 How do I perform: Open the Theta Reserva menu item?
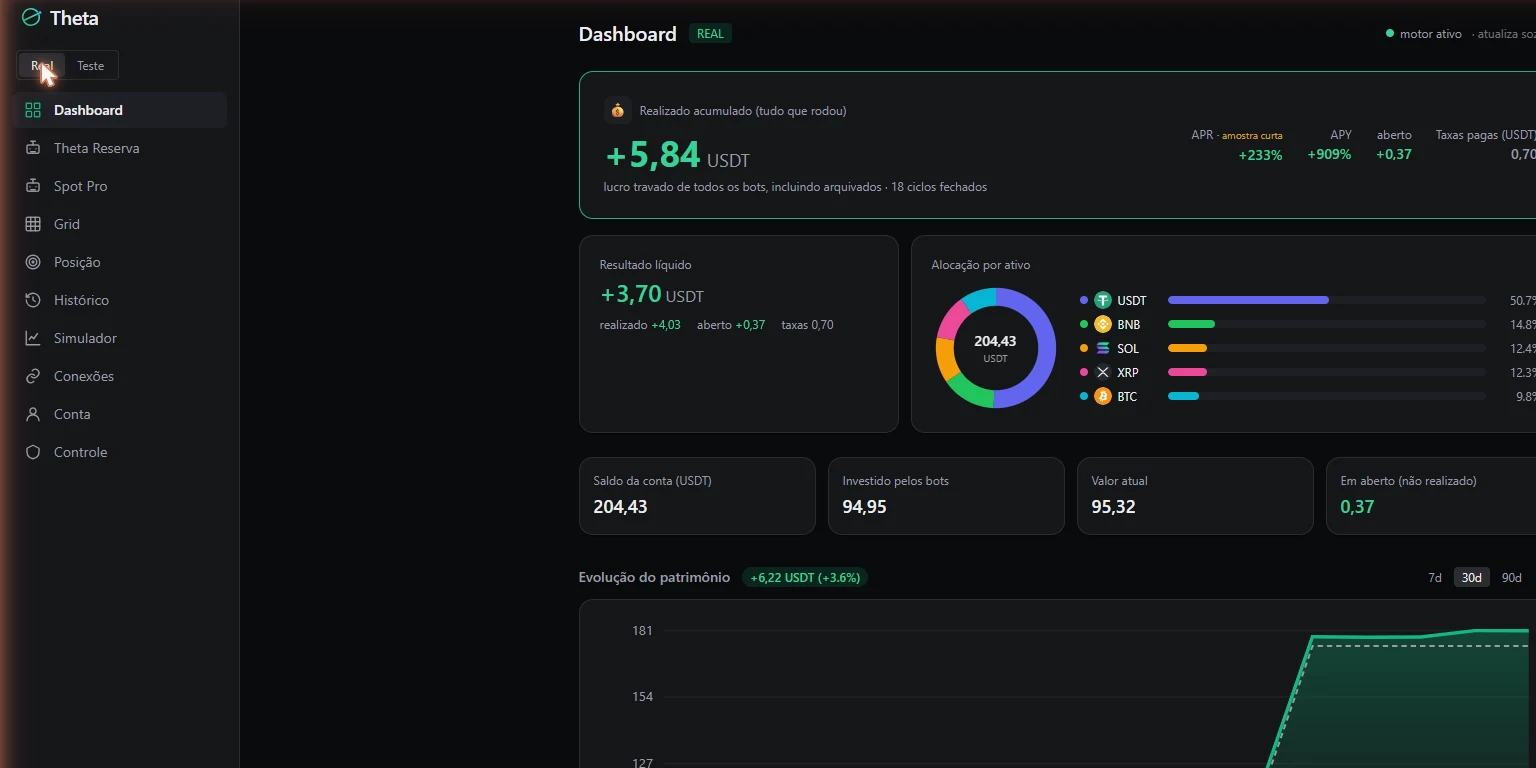pyautogui.click(x=120, y=148)
